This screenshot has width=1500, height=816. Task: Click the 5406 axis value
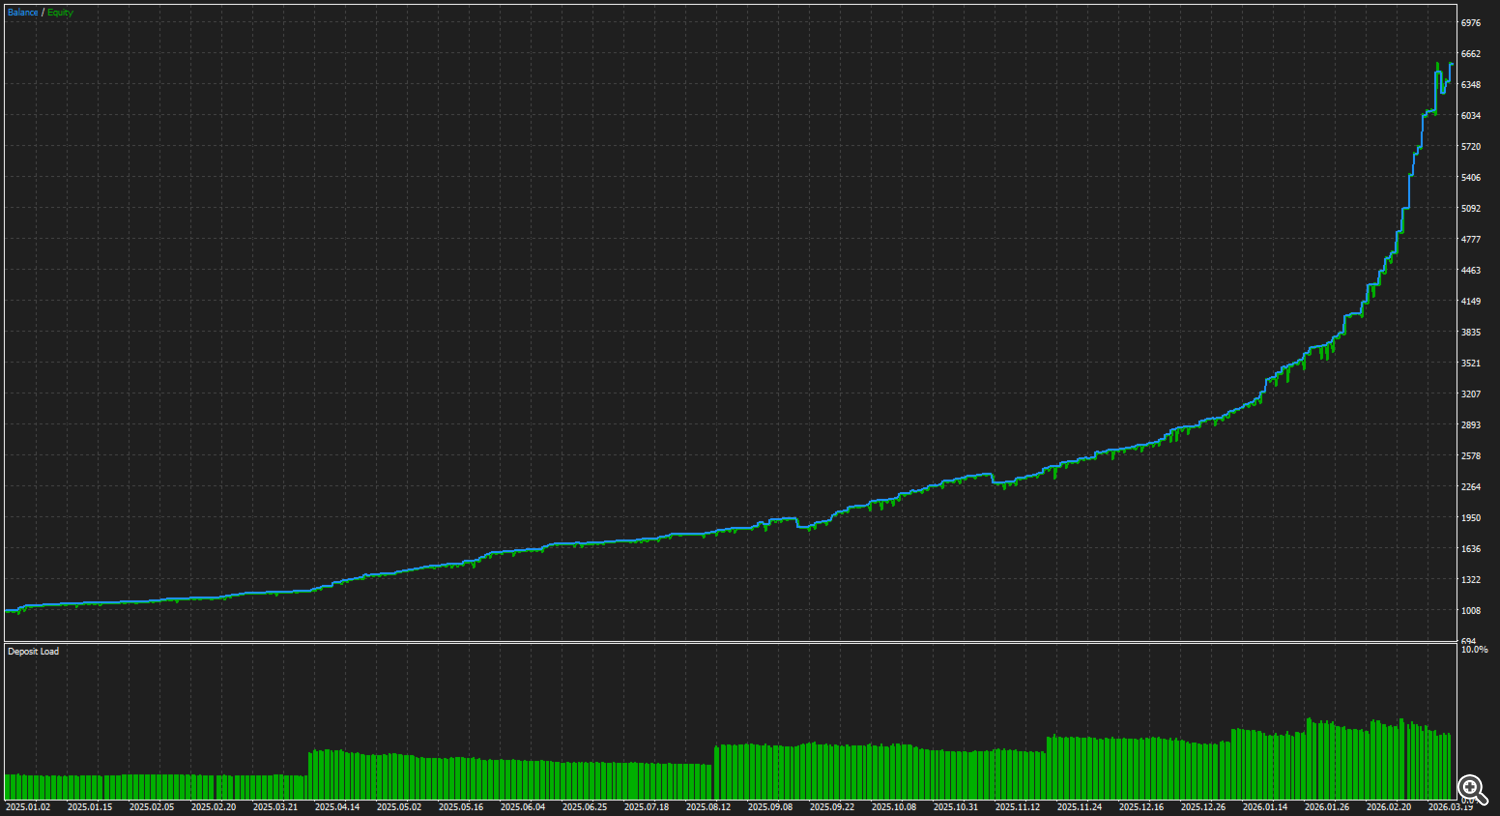coord(1471,178)
